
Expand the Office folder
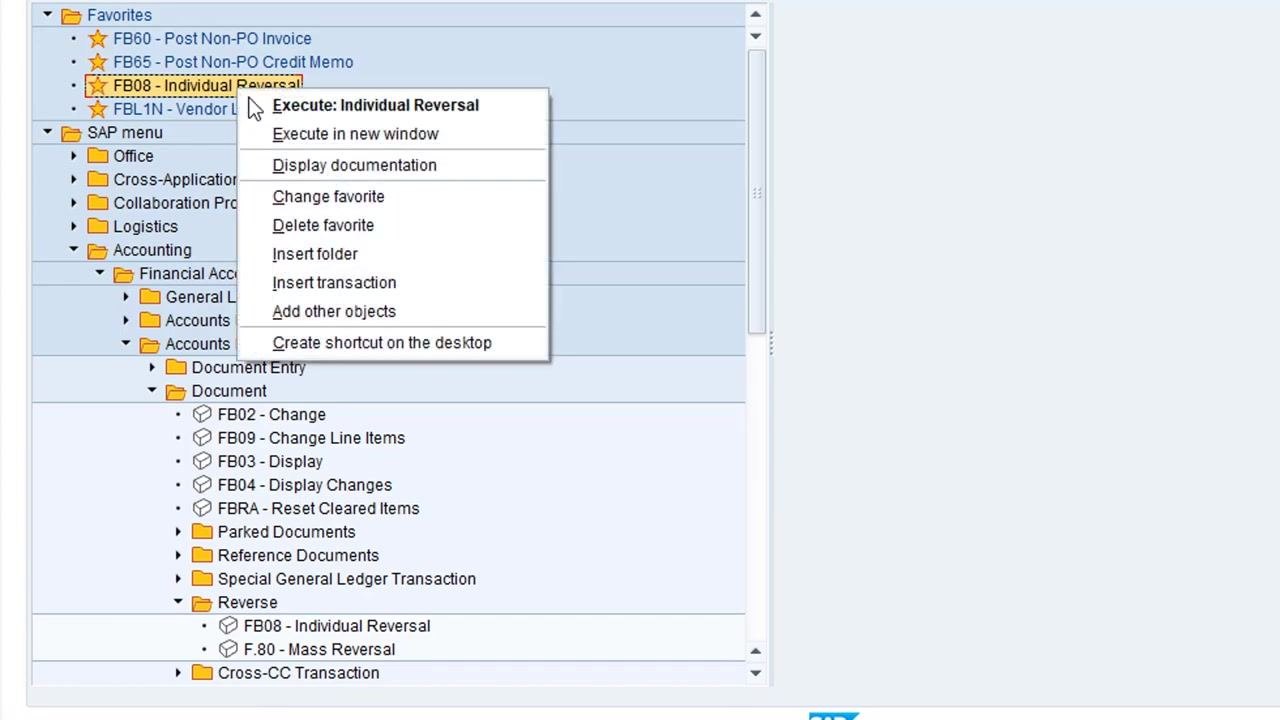73,156
